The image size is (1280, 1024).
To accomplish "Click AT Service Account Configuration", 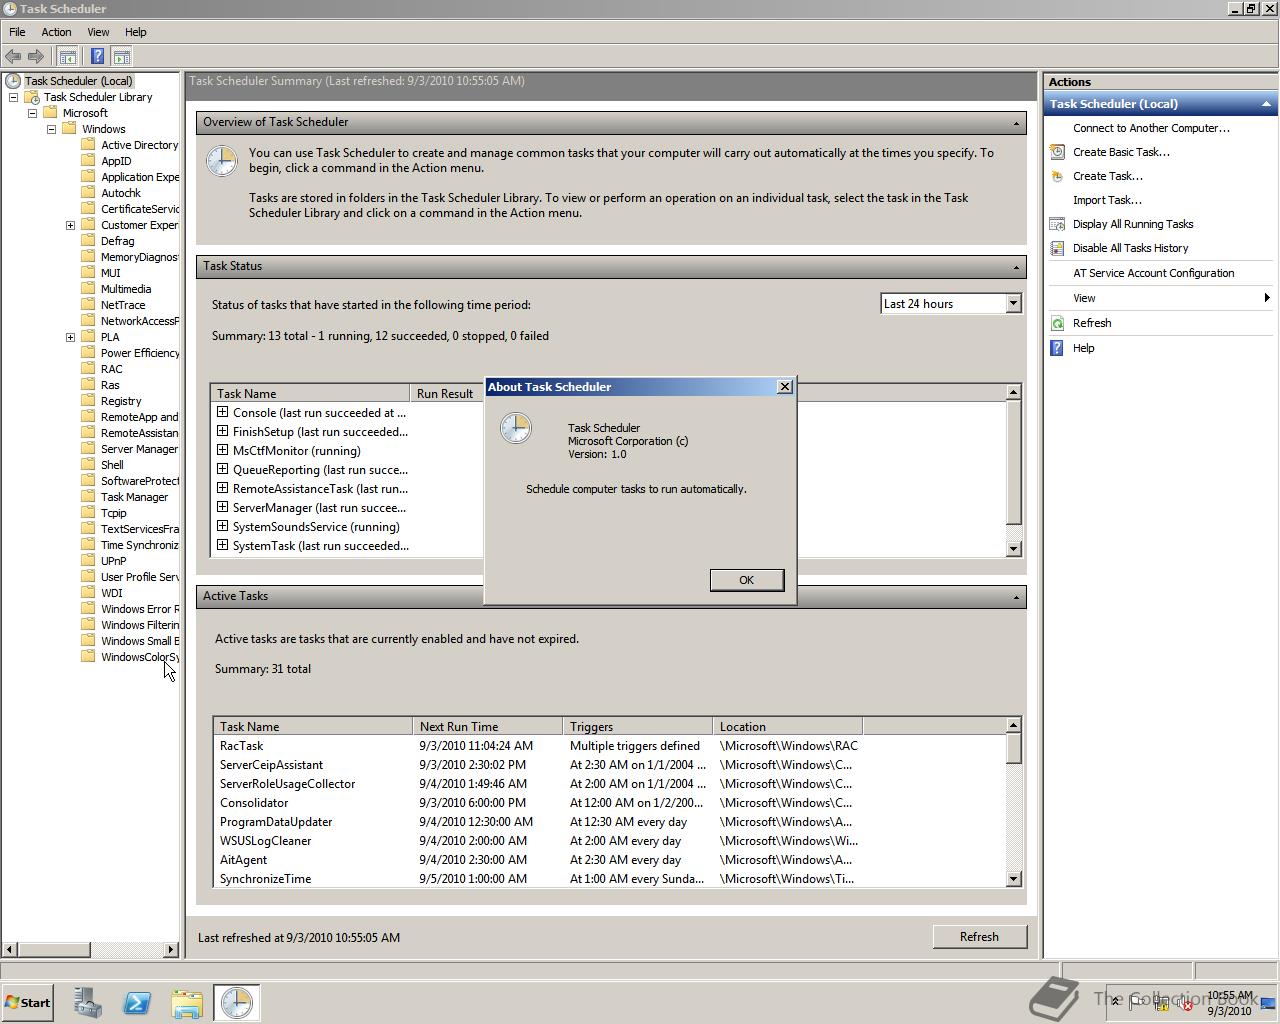I will pyautogui.click(x=1153, y=273).
